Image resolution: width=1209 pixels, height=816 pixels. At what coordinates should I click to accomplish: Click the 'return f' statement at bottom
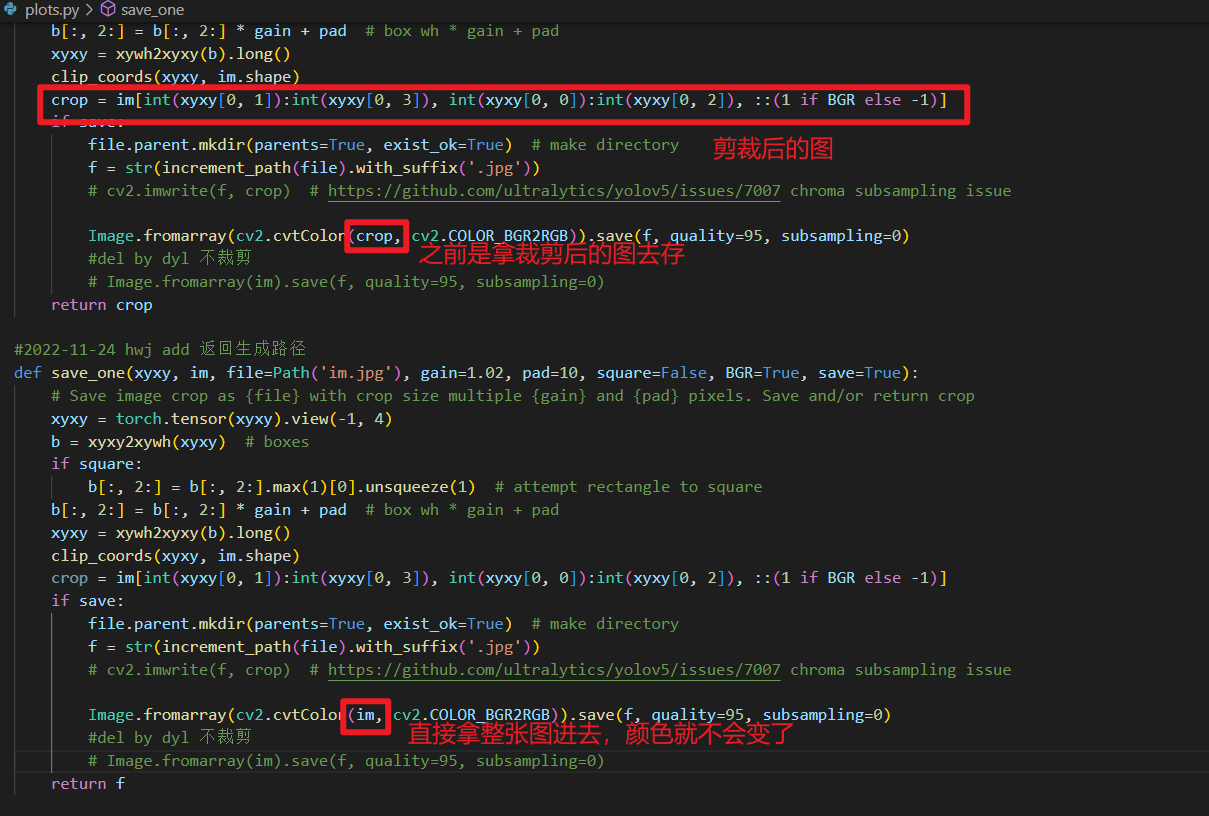88,783
